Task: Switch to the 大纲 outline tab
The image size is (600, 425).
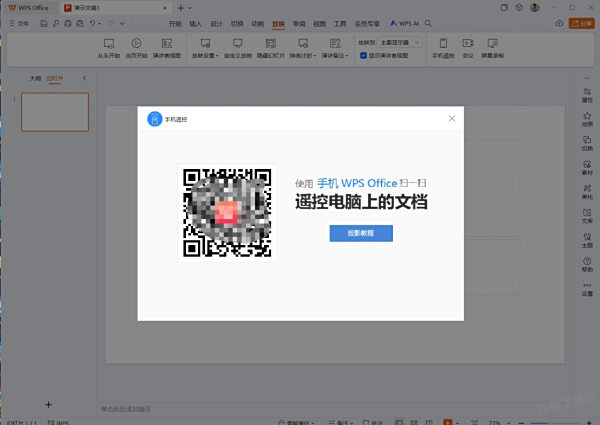Action: (x=35, y=78)
